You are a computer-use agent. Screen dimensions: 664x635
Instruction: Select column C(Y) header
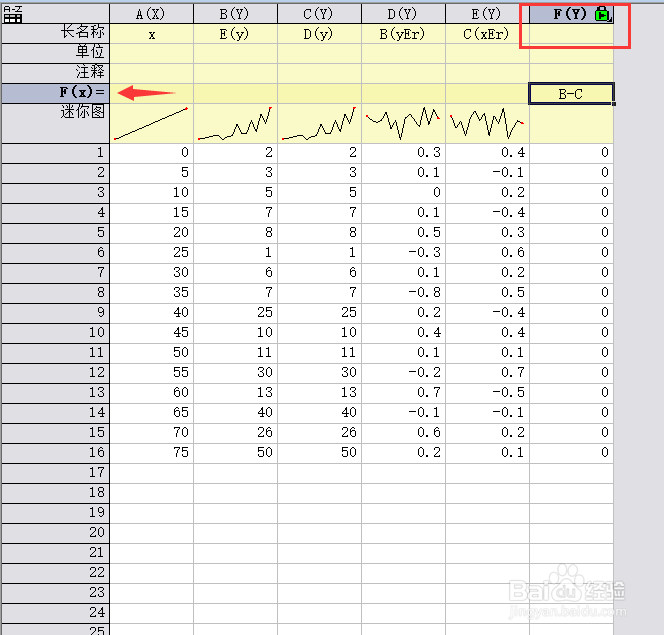319,14
